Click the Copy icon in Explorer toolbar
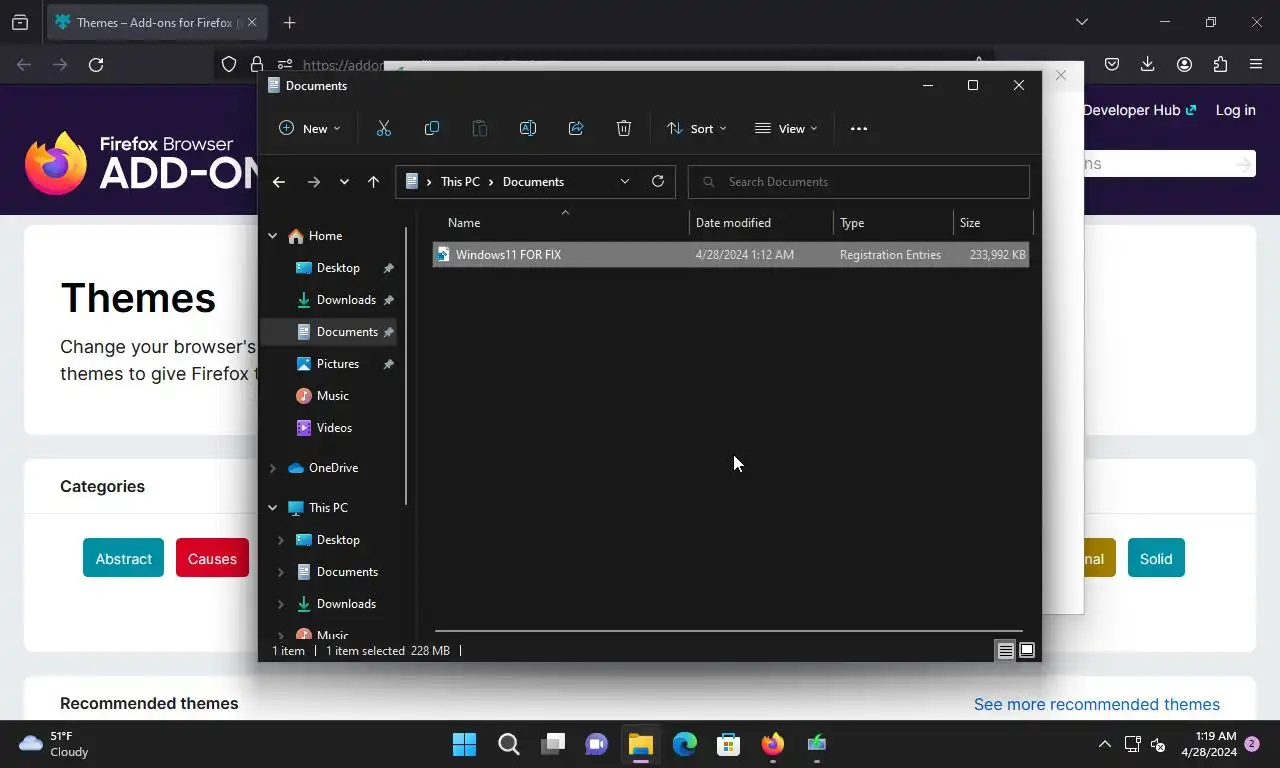 pyautogui.click(x=432, y=128)
